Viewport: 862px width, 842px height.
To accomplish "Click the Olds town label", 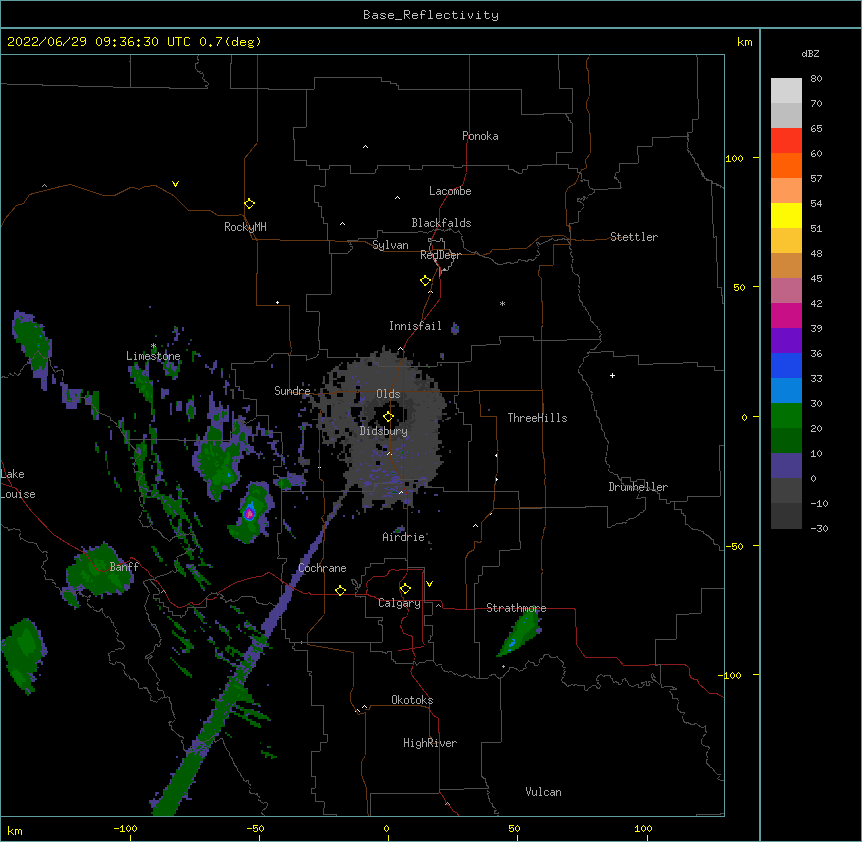I will point(388,394).
